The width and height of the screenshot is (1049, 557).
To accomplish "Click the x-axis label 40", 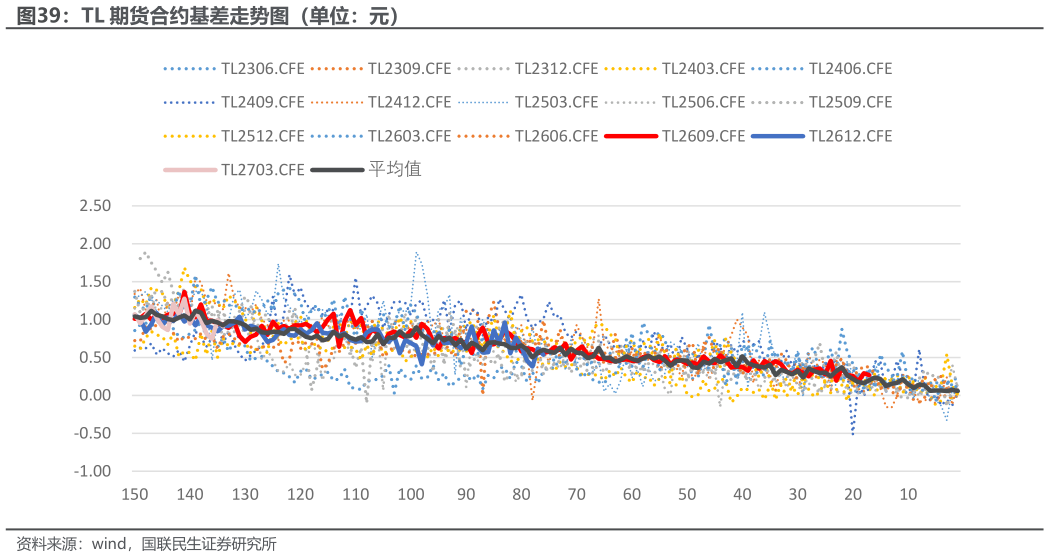I will [742, 495].
